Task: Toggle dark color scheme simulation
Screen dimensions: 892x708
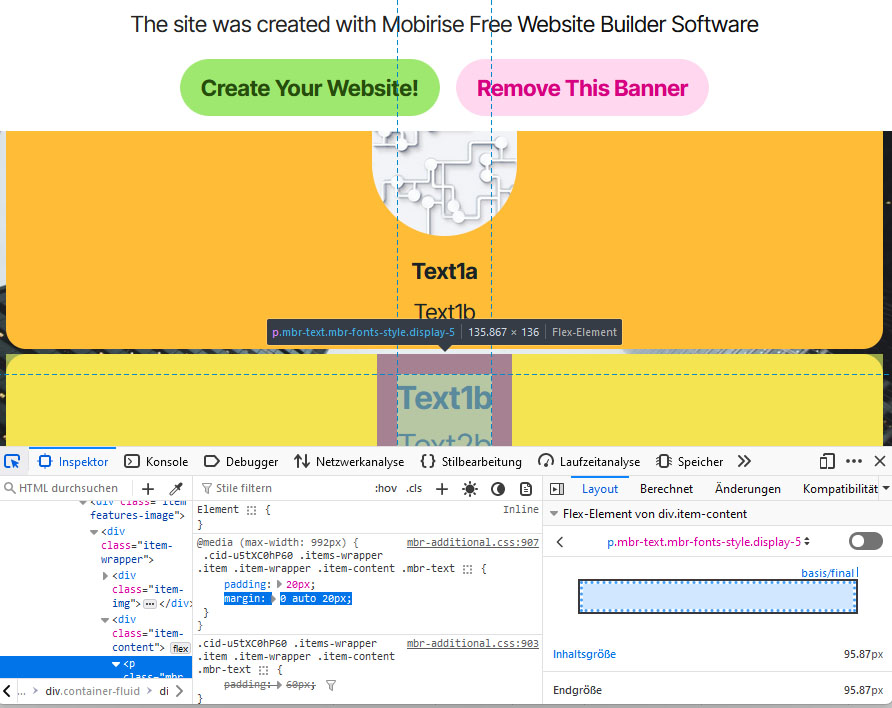Action: pyautogui.click(x=498, y=489)
